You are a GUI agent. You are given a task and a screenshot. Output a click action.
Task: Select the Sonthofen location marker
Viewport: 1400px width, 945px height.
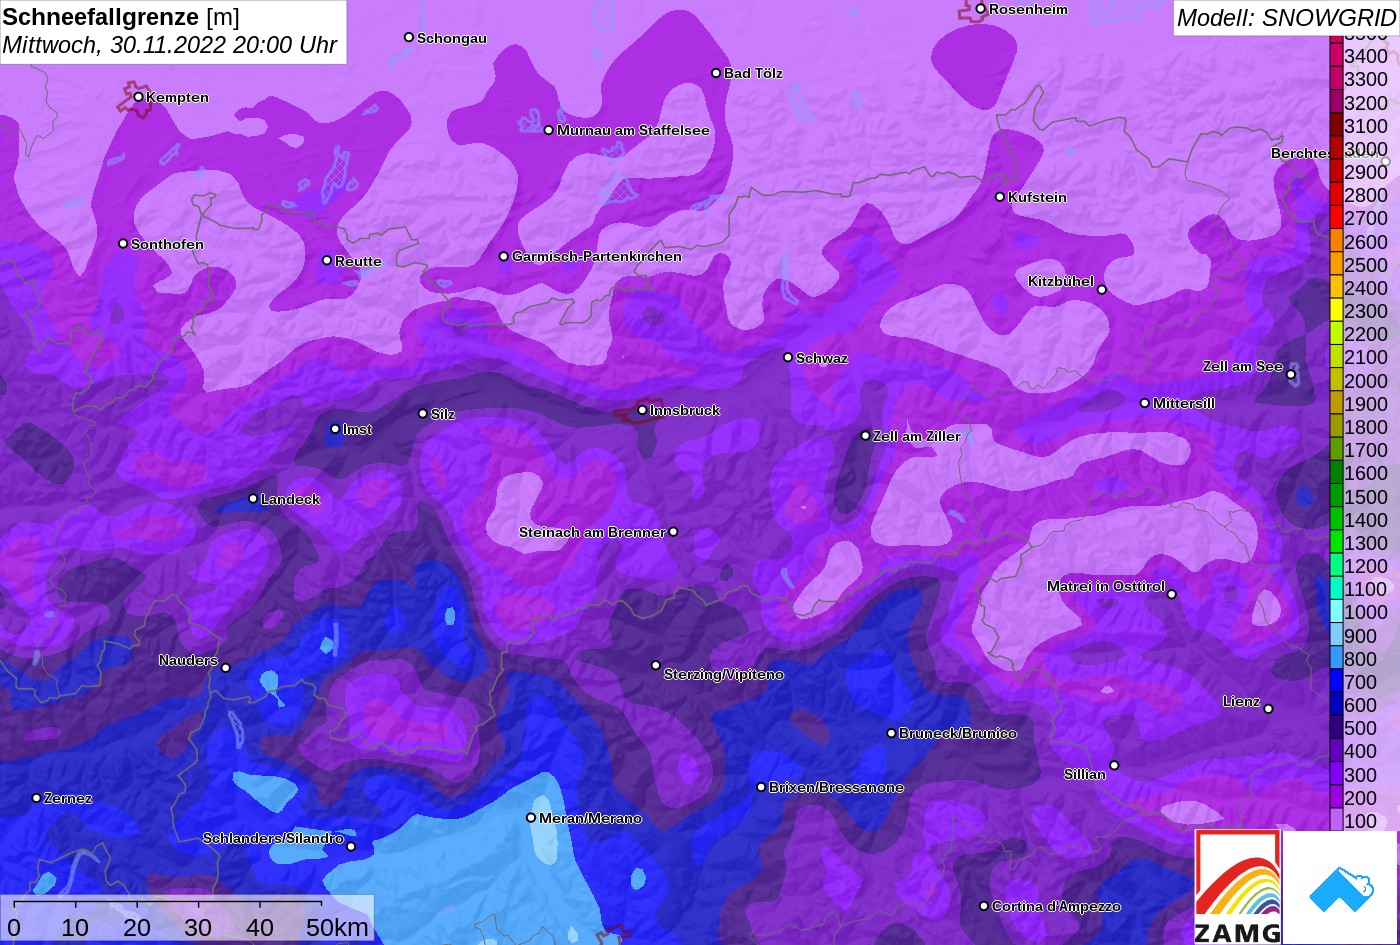click(x=123, y=244)
